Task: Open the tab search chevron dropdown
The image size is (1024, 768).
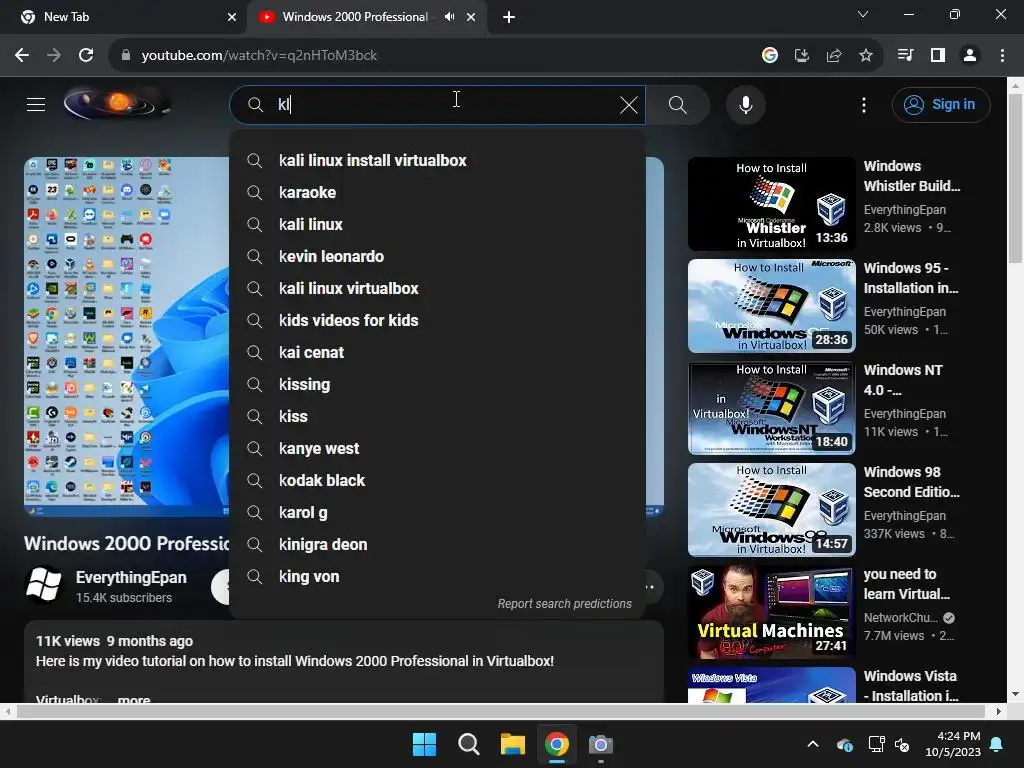Action: [x=863, y=14]
